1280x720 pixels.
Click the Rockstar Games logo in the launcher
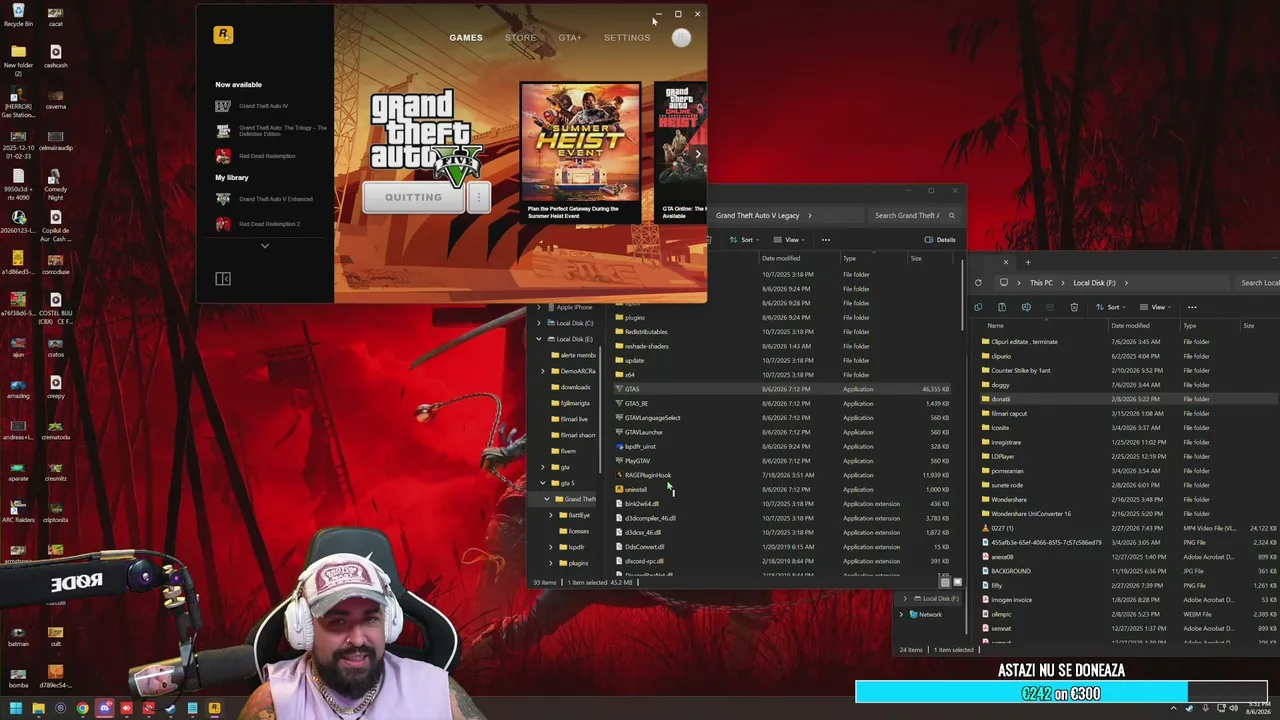tap(223, 35)
